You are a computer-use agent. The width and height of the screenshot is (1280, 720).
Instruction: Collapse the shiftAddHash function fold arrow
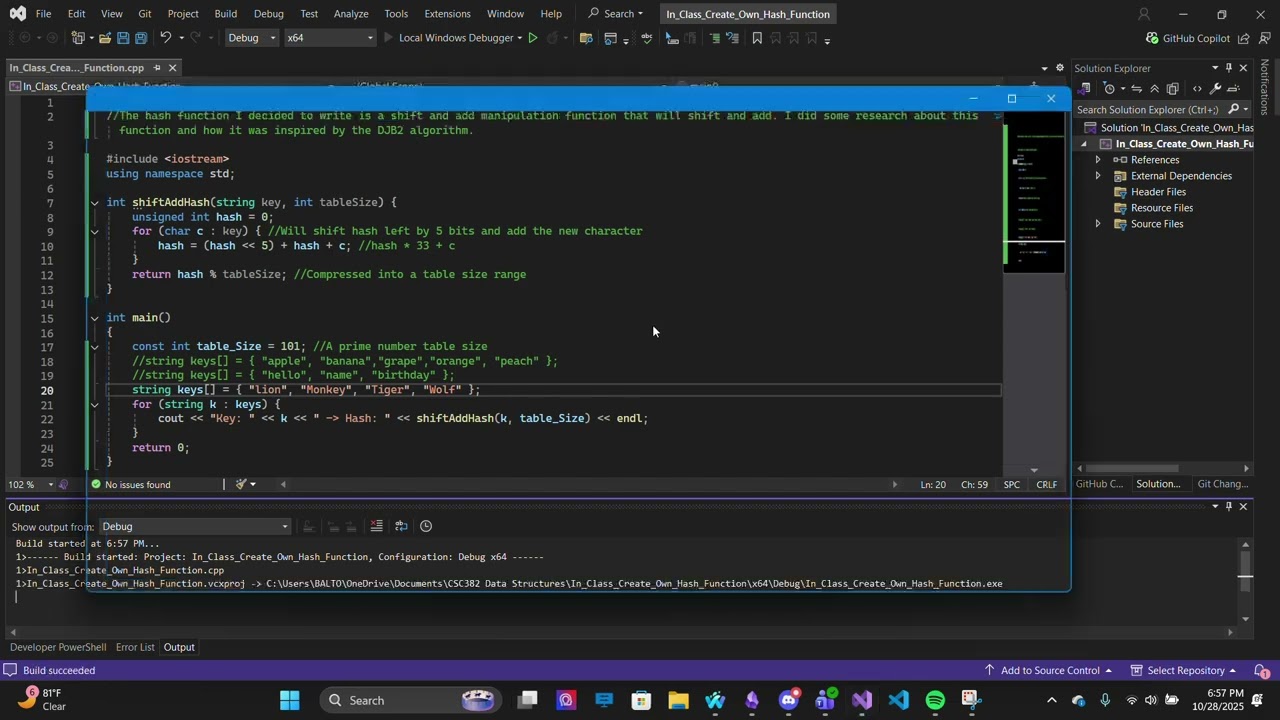coord(95,203)
